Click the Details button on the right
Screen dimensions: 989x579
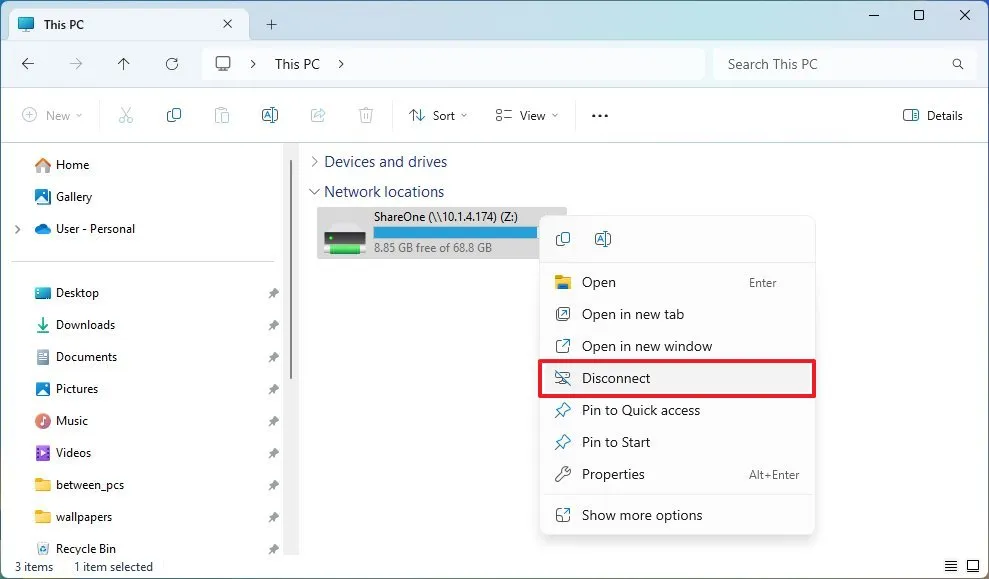coord(932,115)
